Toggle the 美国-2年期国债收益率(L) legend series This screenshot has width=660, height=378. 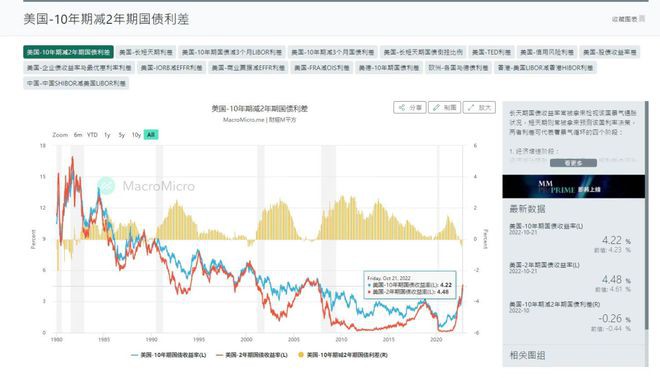tap(252, 355)
